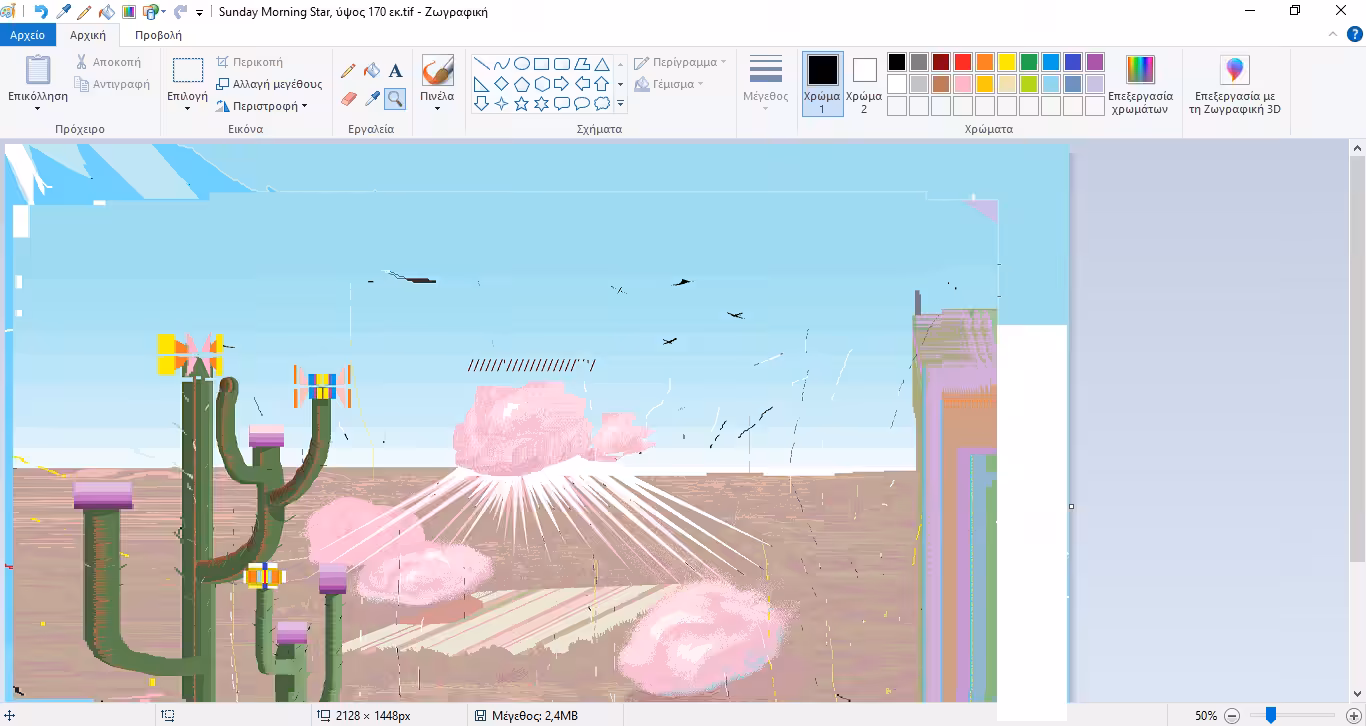Image resolution: width=1366 pixels, height=726 pixels.
Task: Click the Επικόλληση clipboard icon
Action: (38, 71)
